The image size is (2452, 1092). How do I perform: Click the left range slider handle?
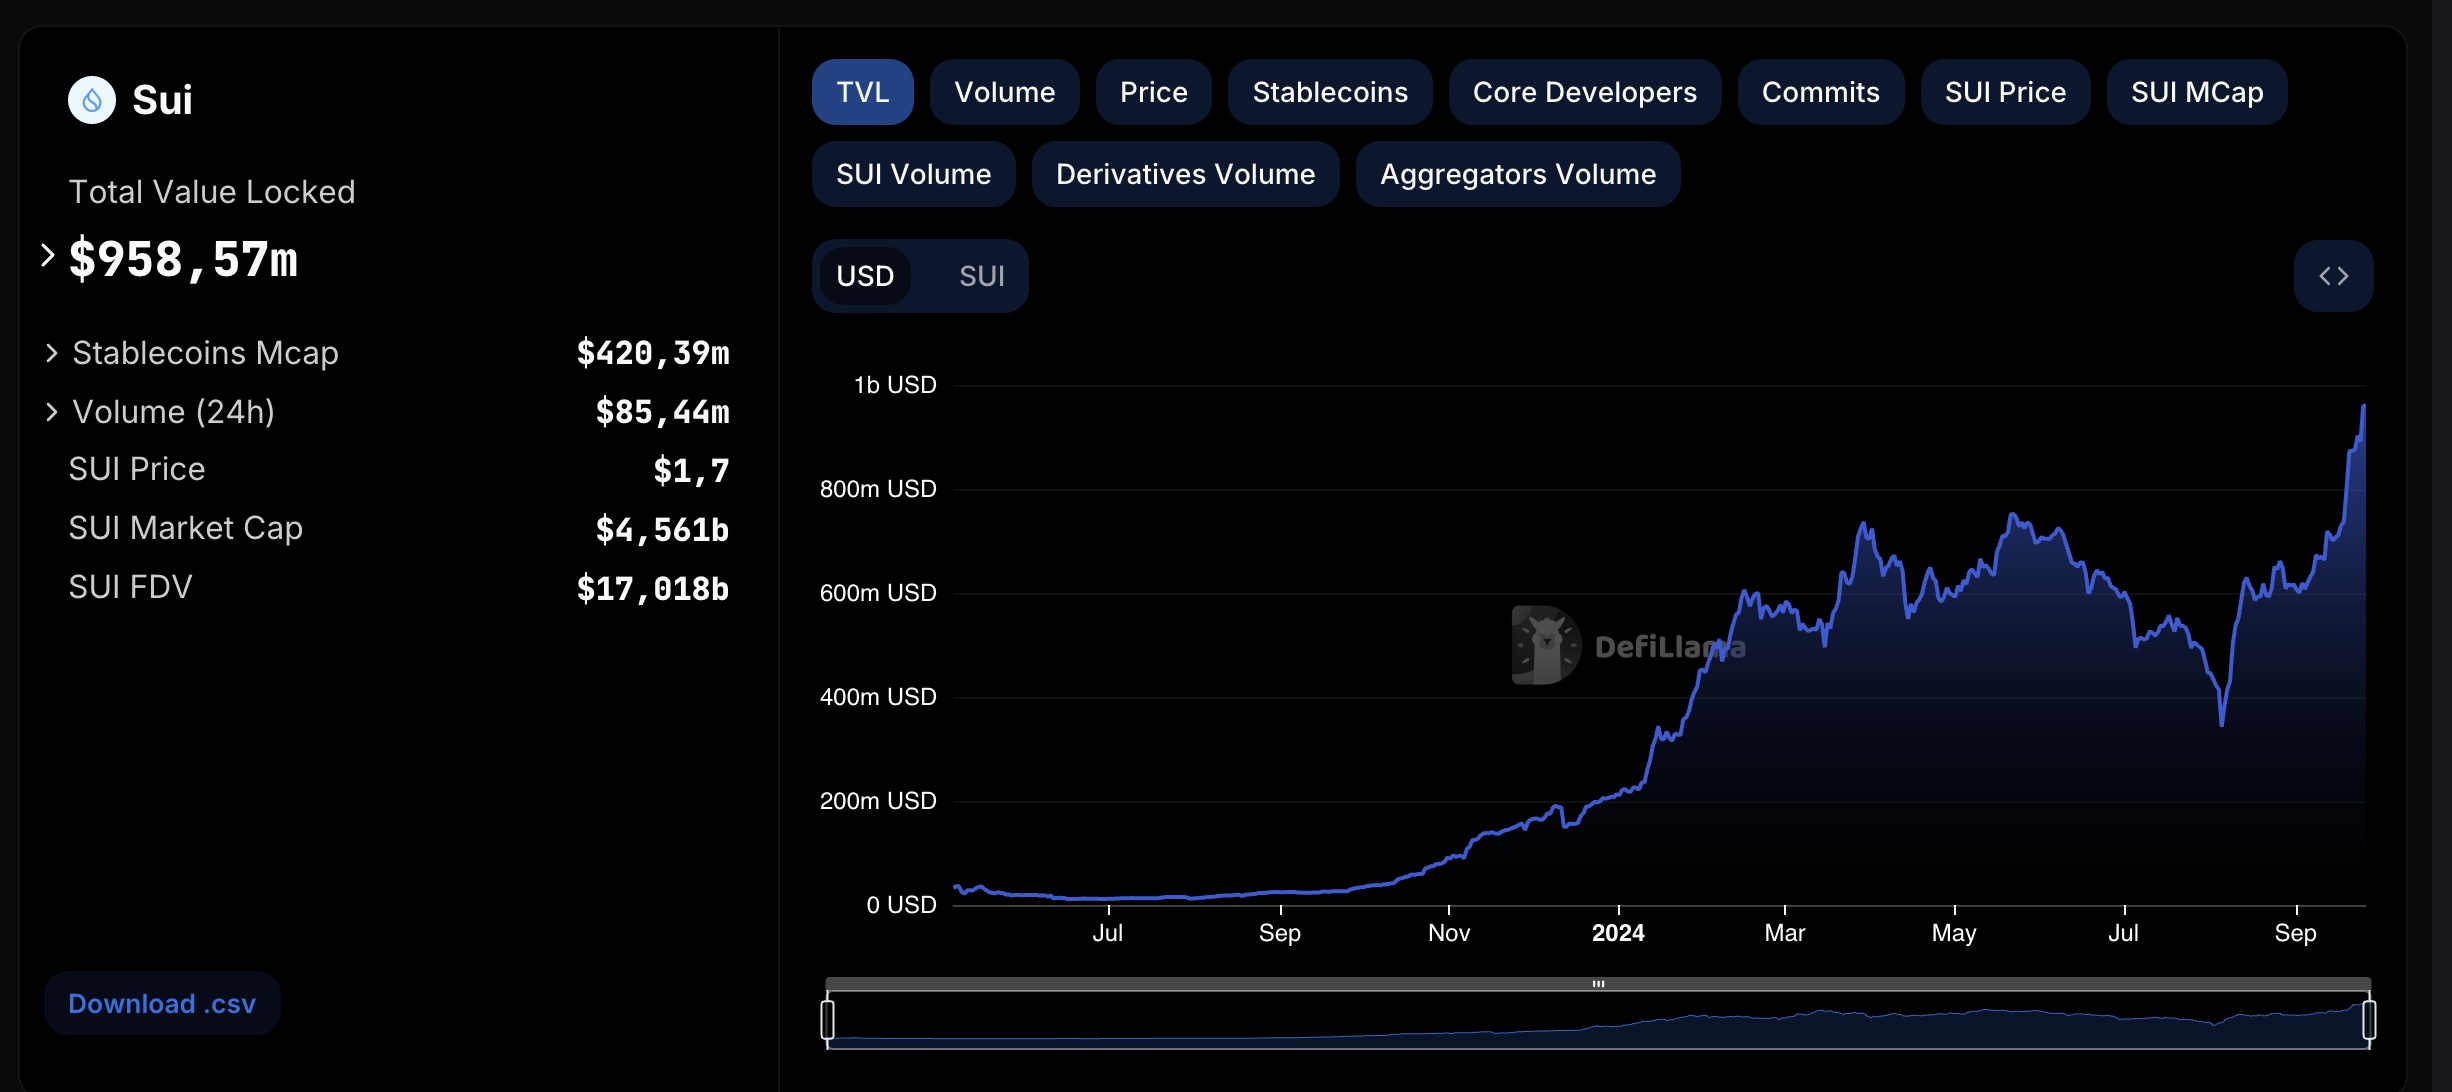827,1020
